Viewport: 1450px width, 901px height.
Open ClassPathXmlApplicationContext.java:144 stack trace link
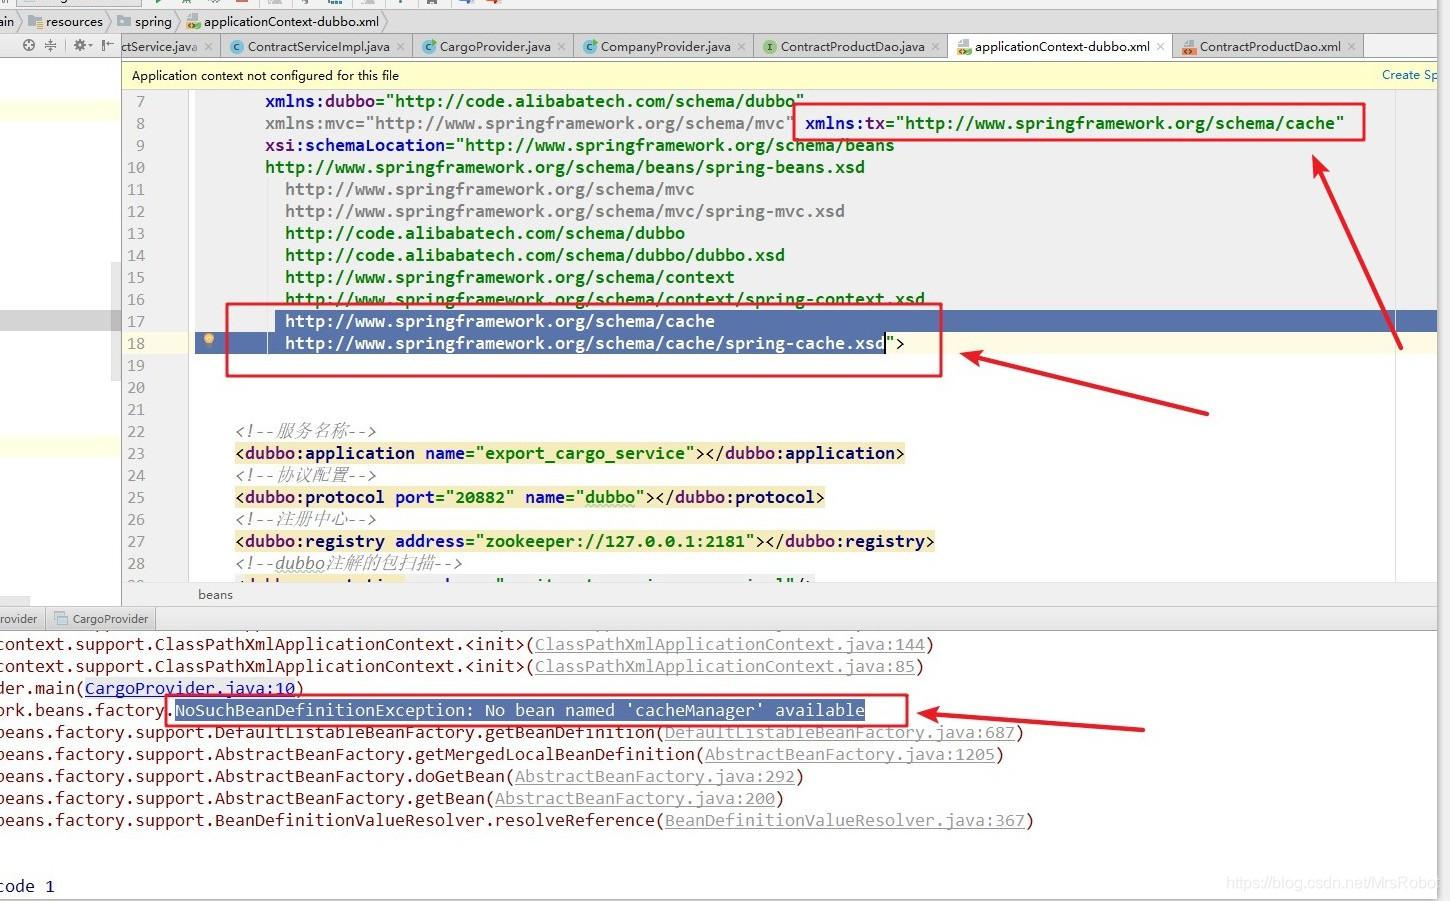click(x=730, y=645)
